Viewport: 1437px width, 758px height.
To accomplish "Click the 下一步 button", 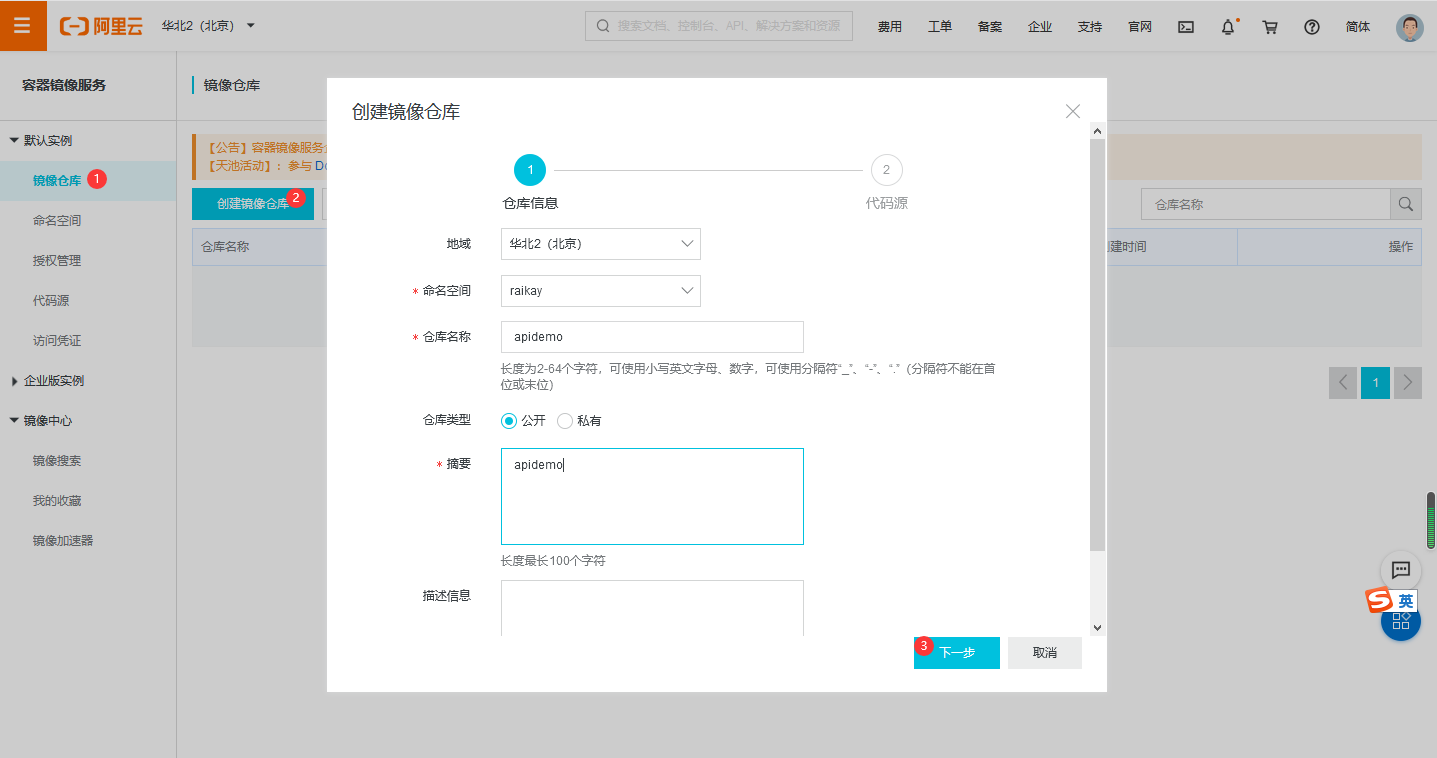I will click(x=956, y=652).
